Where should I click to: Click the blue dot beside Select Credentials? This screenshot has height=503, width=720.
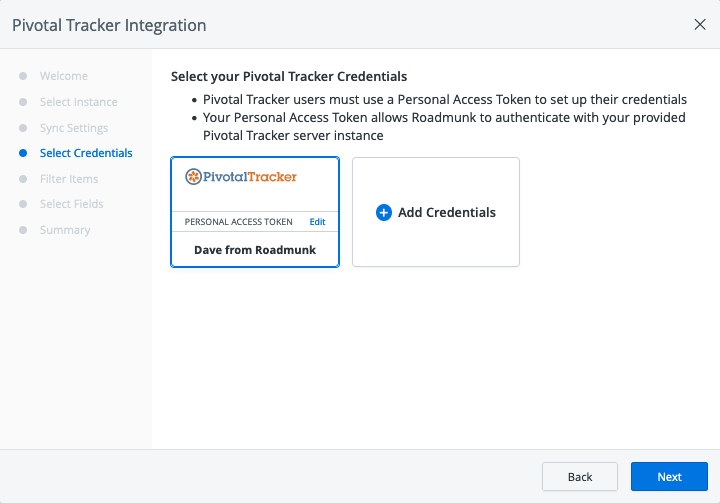[23, 153]
